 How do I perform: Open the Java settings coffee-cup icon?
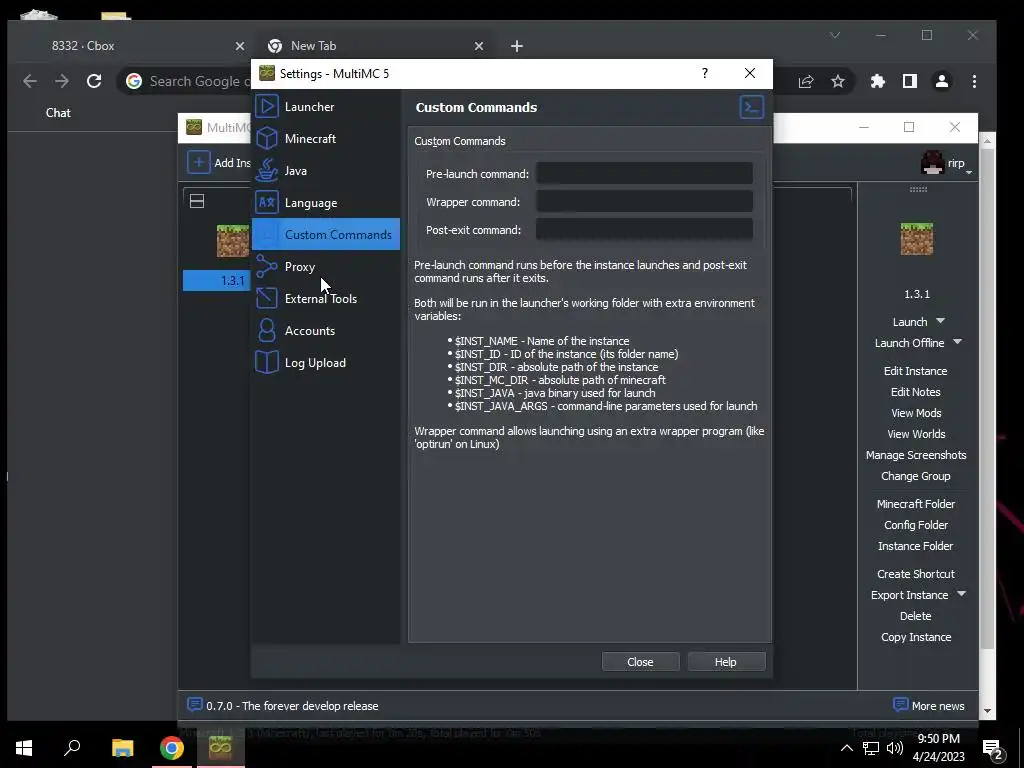tap(266, 170)
